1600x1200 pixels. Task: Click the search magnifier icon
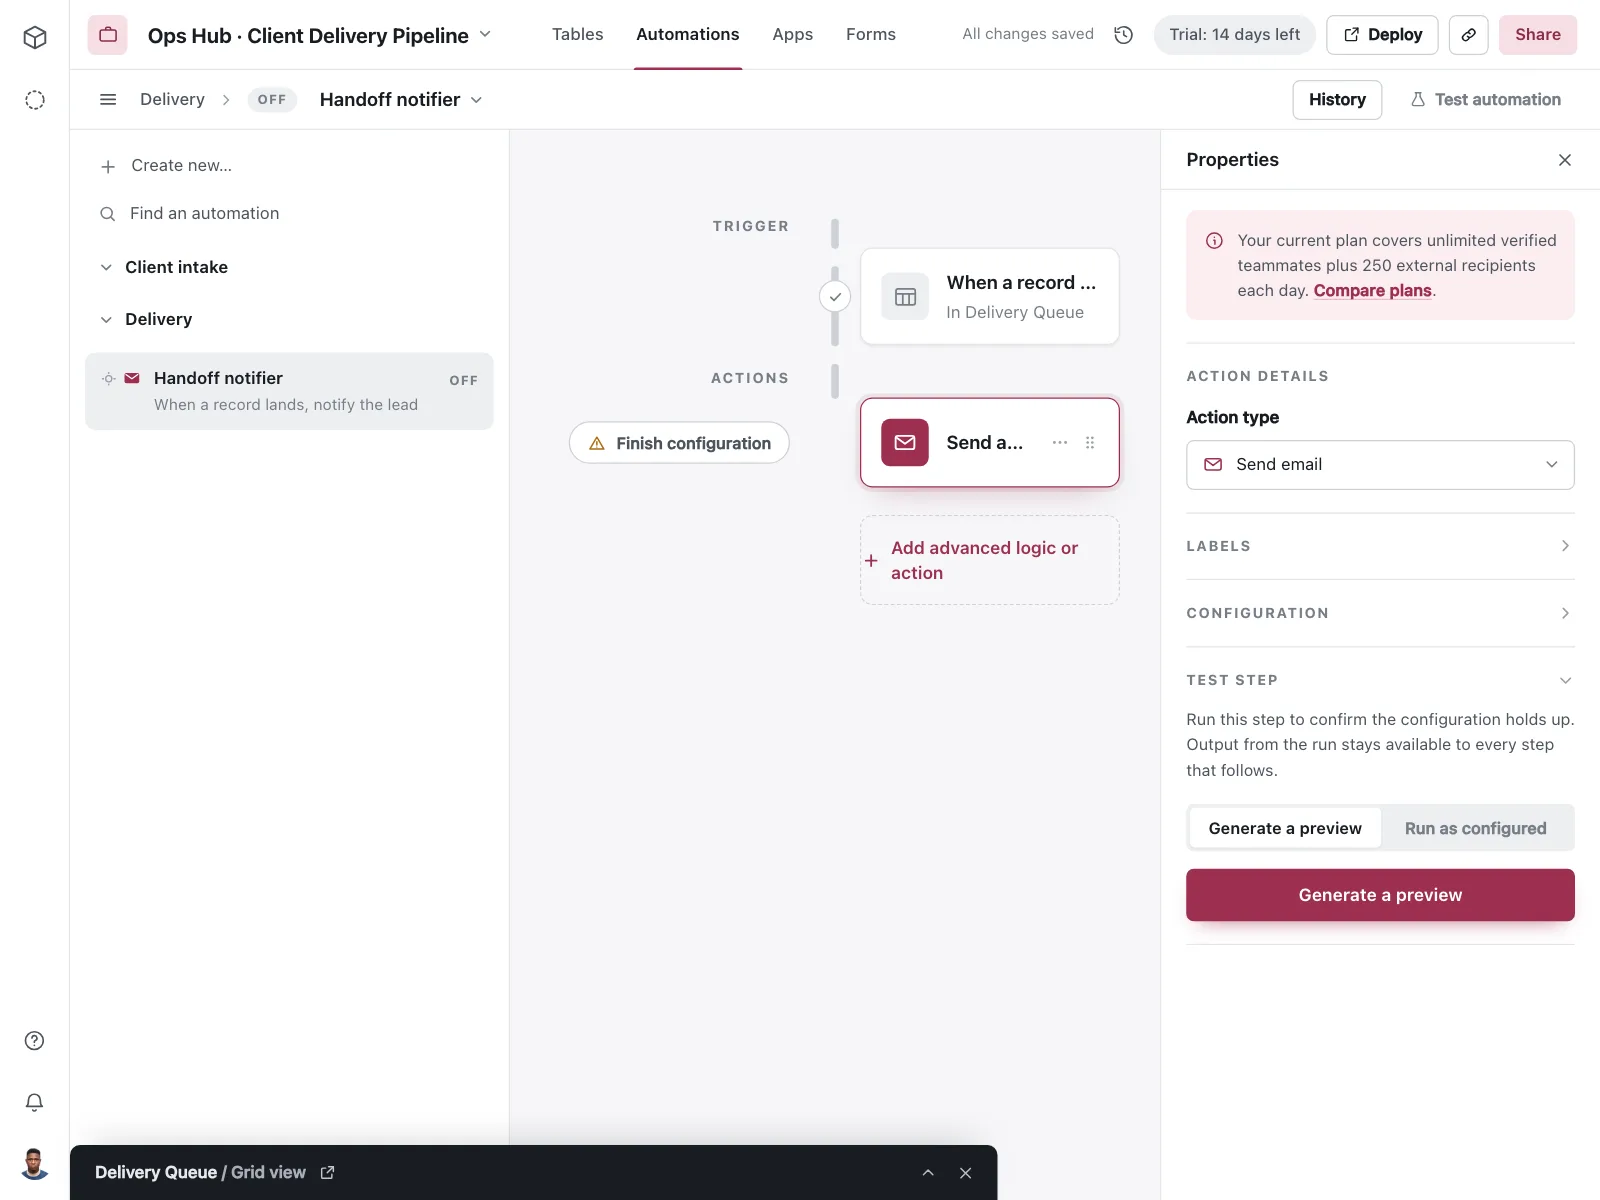(108, 214)
